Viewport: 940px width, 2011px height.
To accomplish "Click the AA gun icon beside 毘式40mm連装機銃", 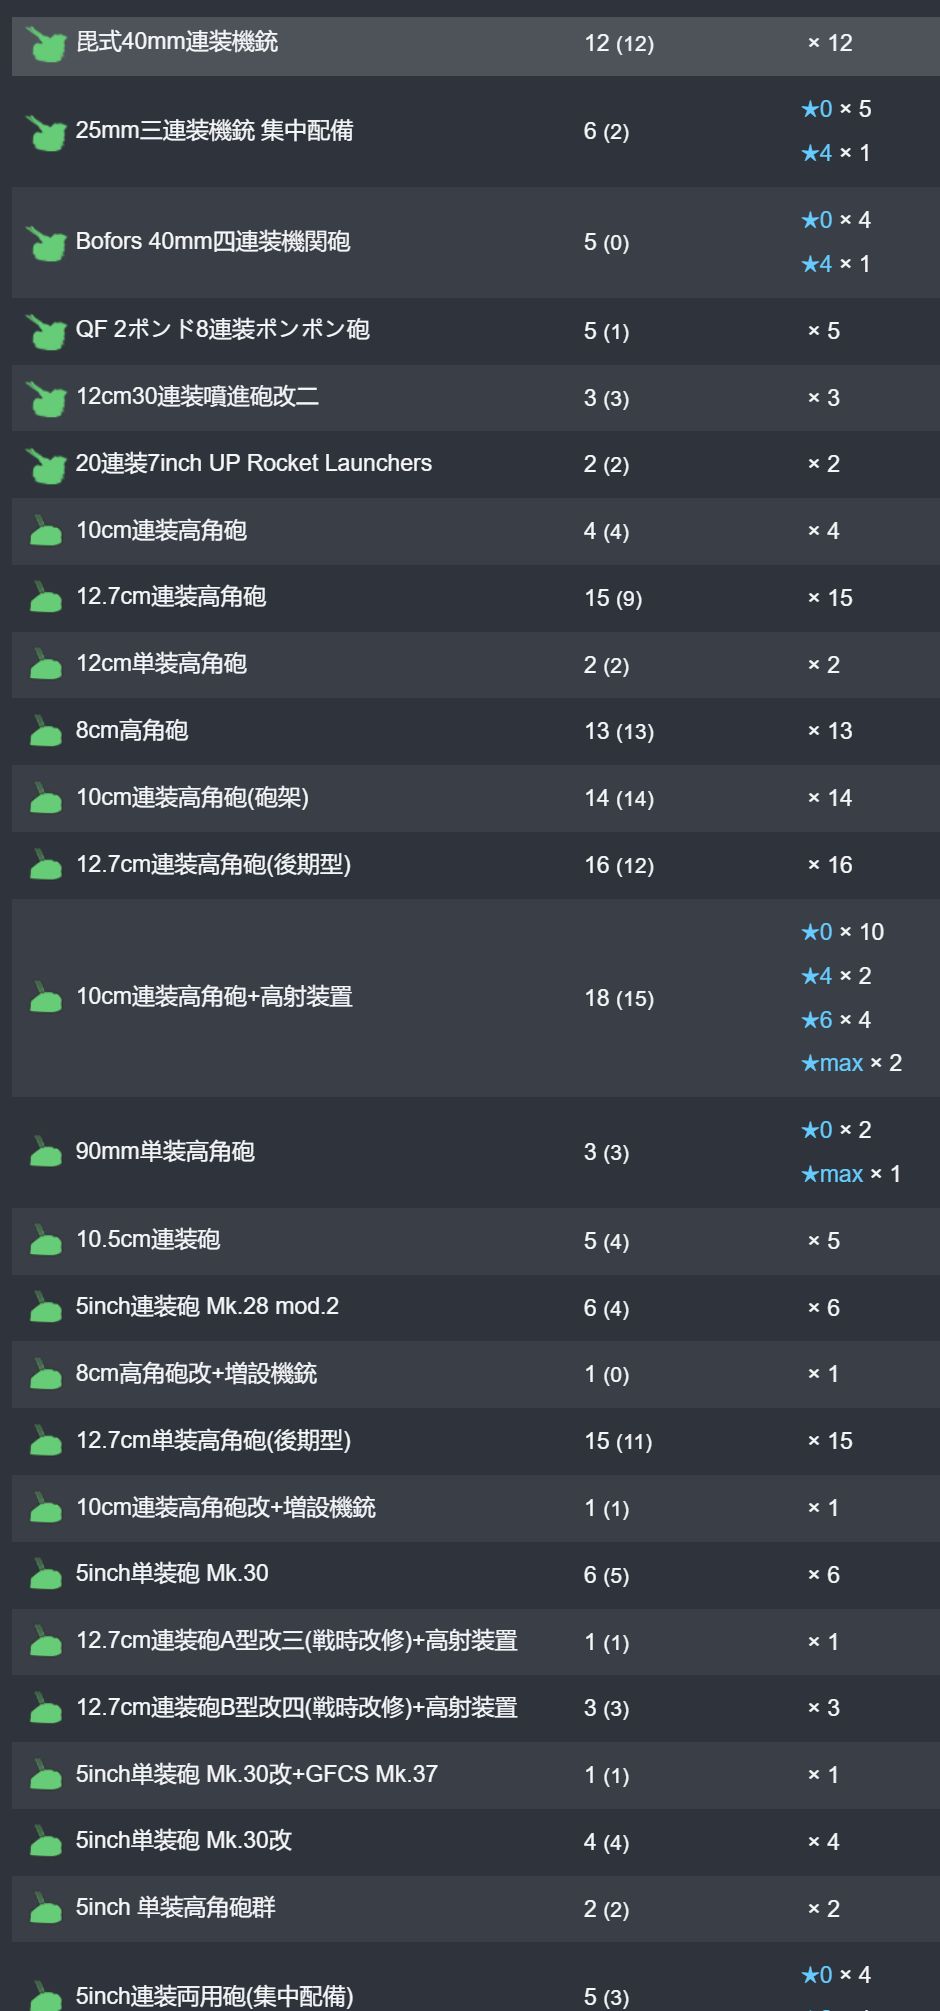I will click(45, 43).
